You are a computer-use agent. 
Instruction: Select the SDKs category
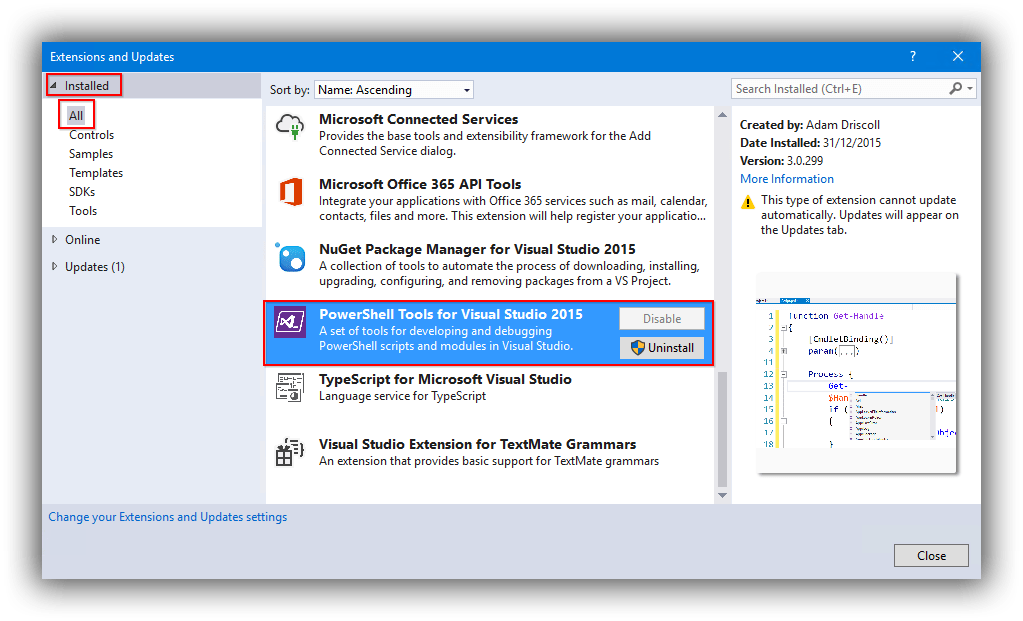pyautogui.click(x=82, y=192)
